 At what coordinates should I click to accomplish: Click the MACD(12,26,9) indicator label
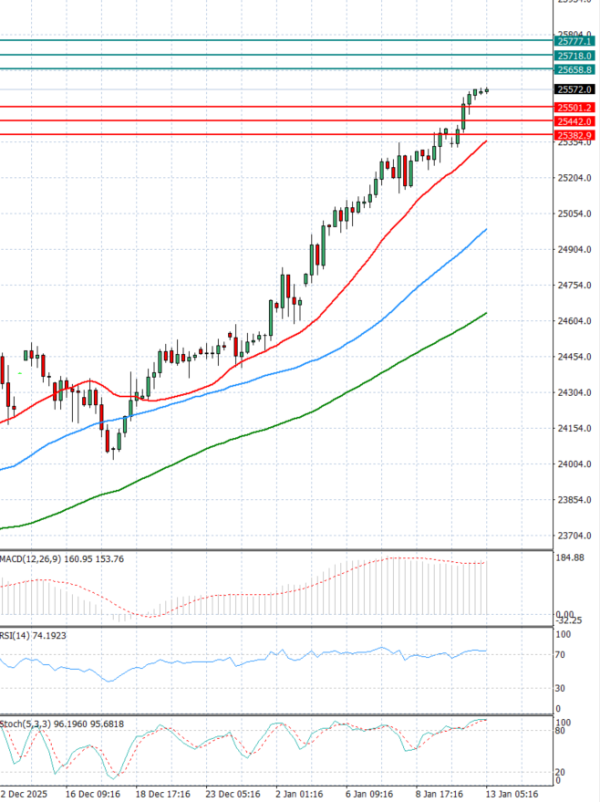[27, 557]
